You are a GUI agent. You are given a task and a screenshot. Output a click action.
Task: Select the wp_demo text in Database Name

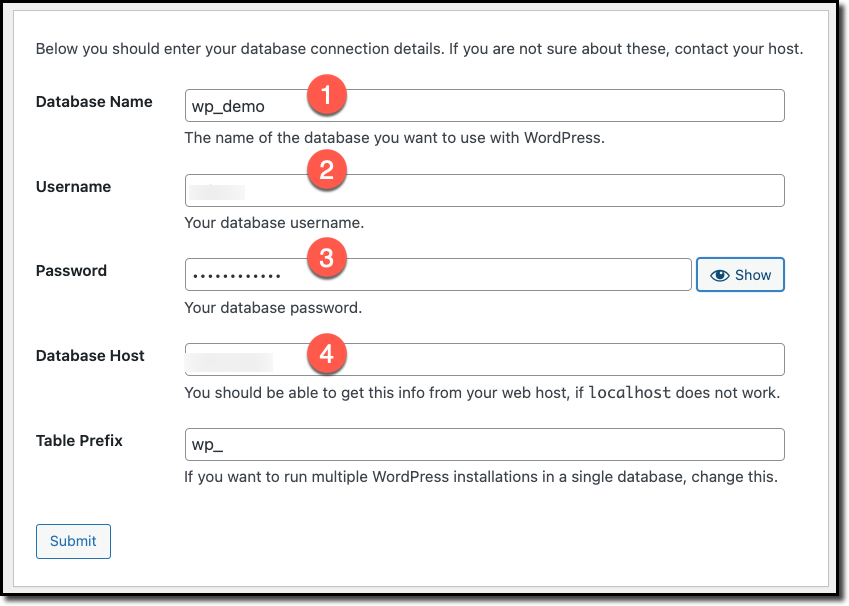point(226,106)
